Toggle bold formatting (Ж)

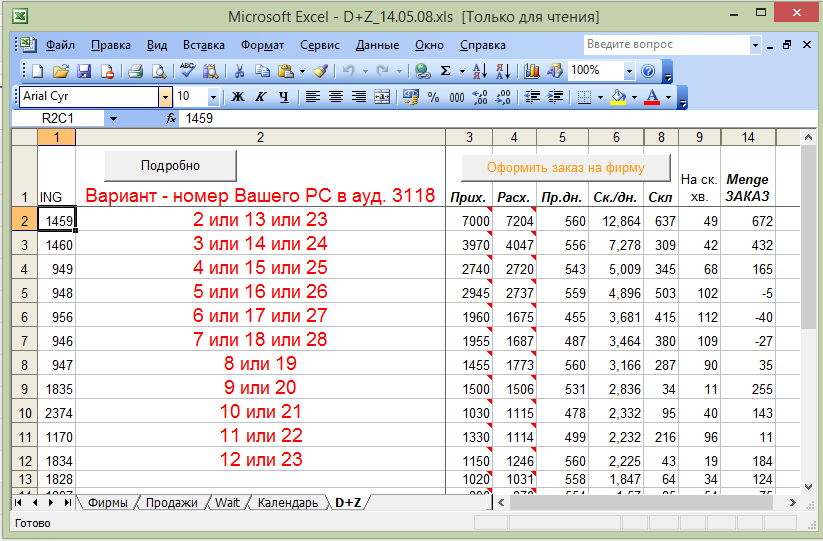click(238, 97)
